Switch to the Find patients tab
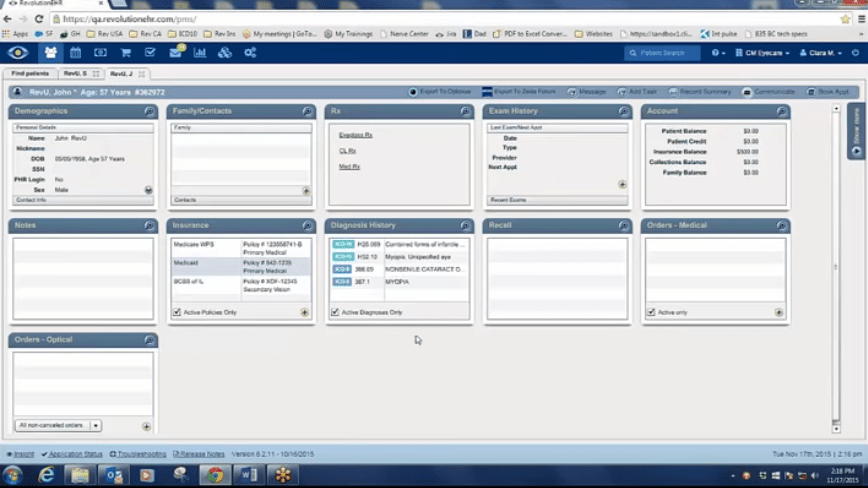 click(x=29, y=74)
